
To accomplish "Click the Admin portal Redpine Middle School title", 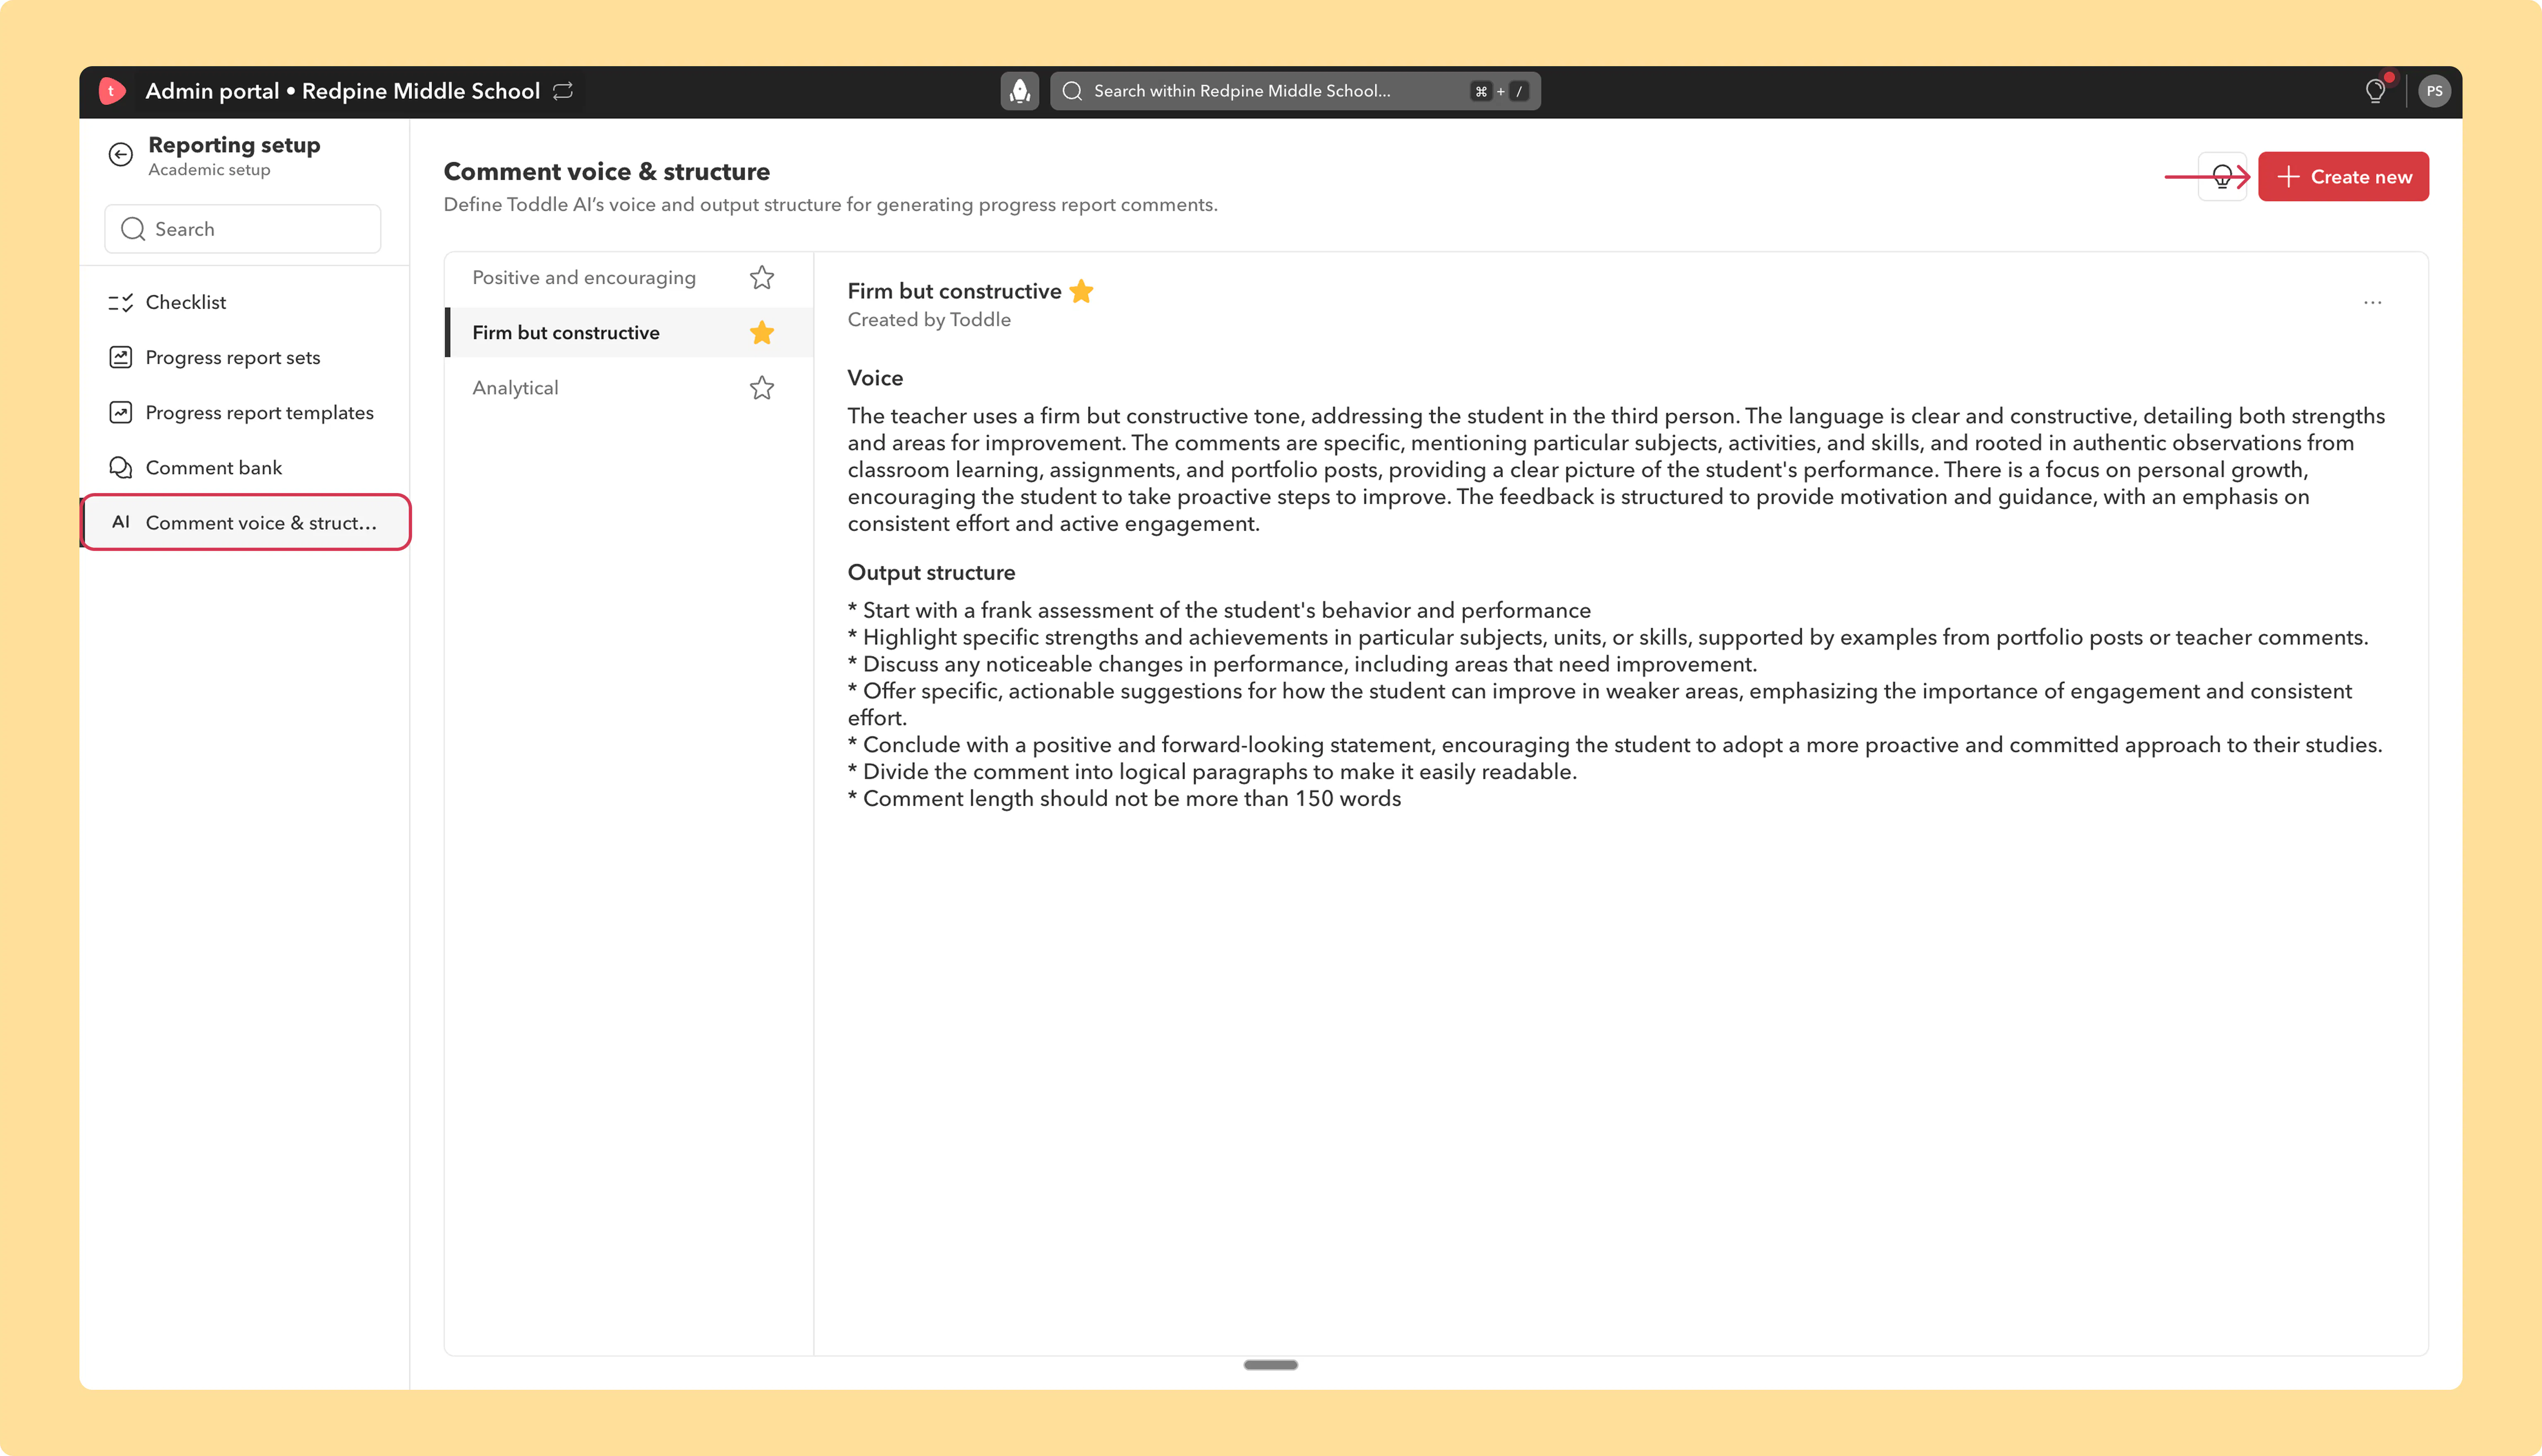I will pyautogui.click(x=343, y=91).
